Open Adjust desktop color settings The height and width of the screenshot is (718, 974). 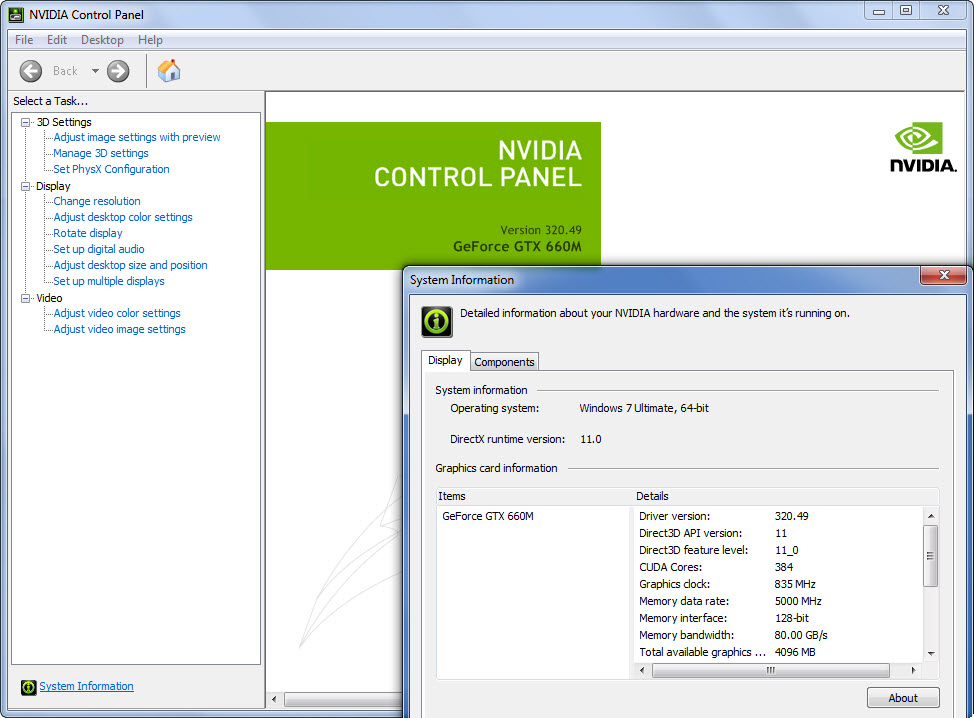coord(123,217)
